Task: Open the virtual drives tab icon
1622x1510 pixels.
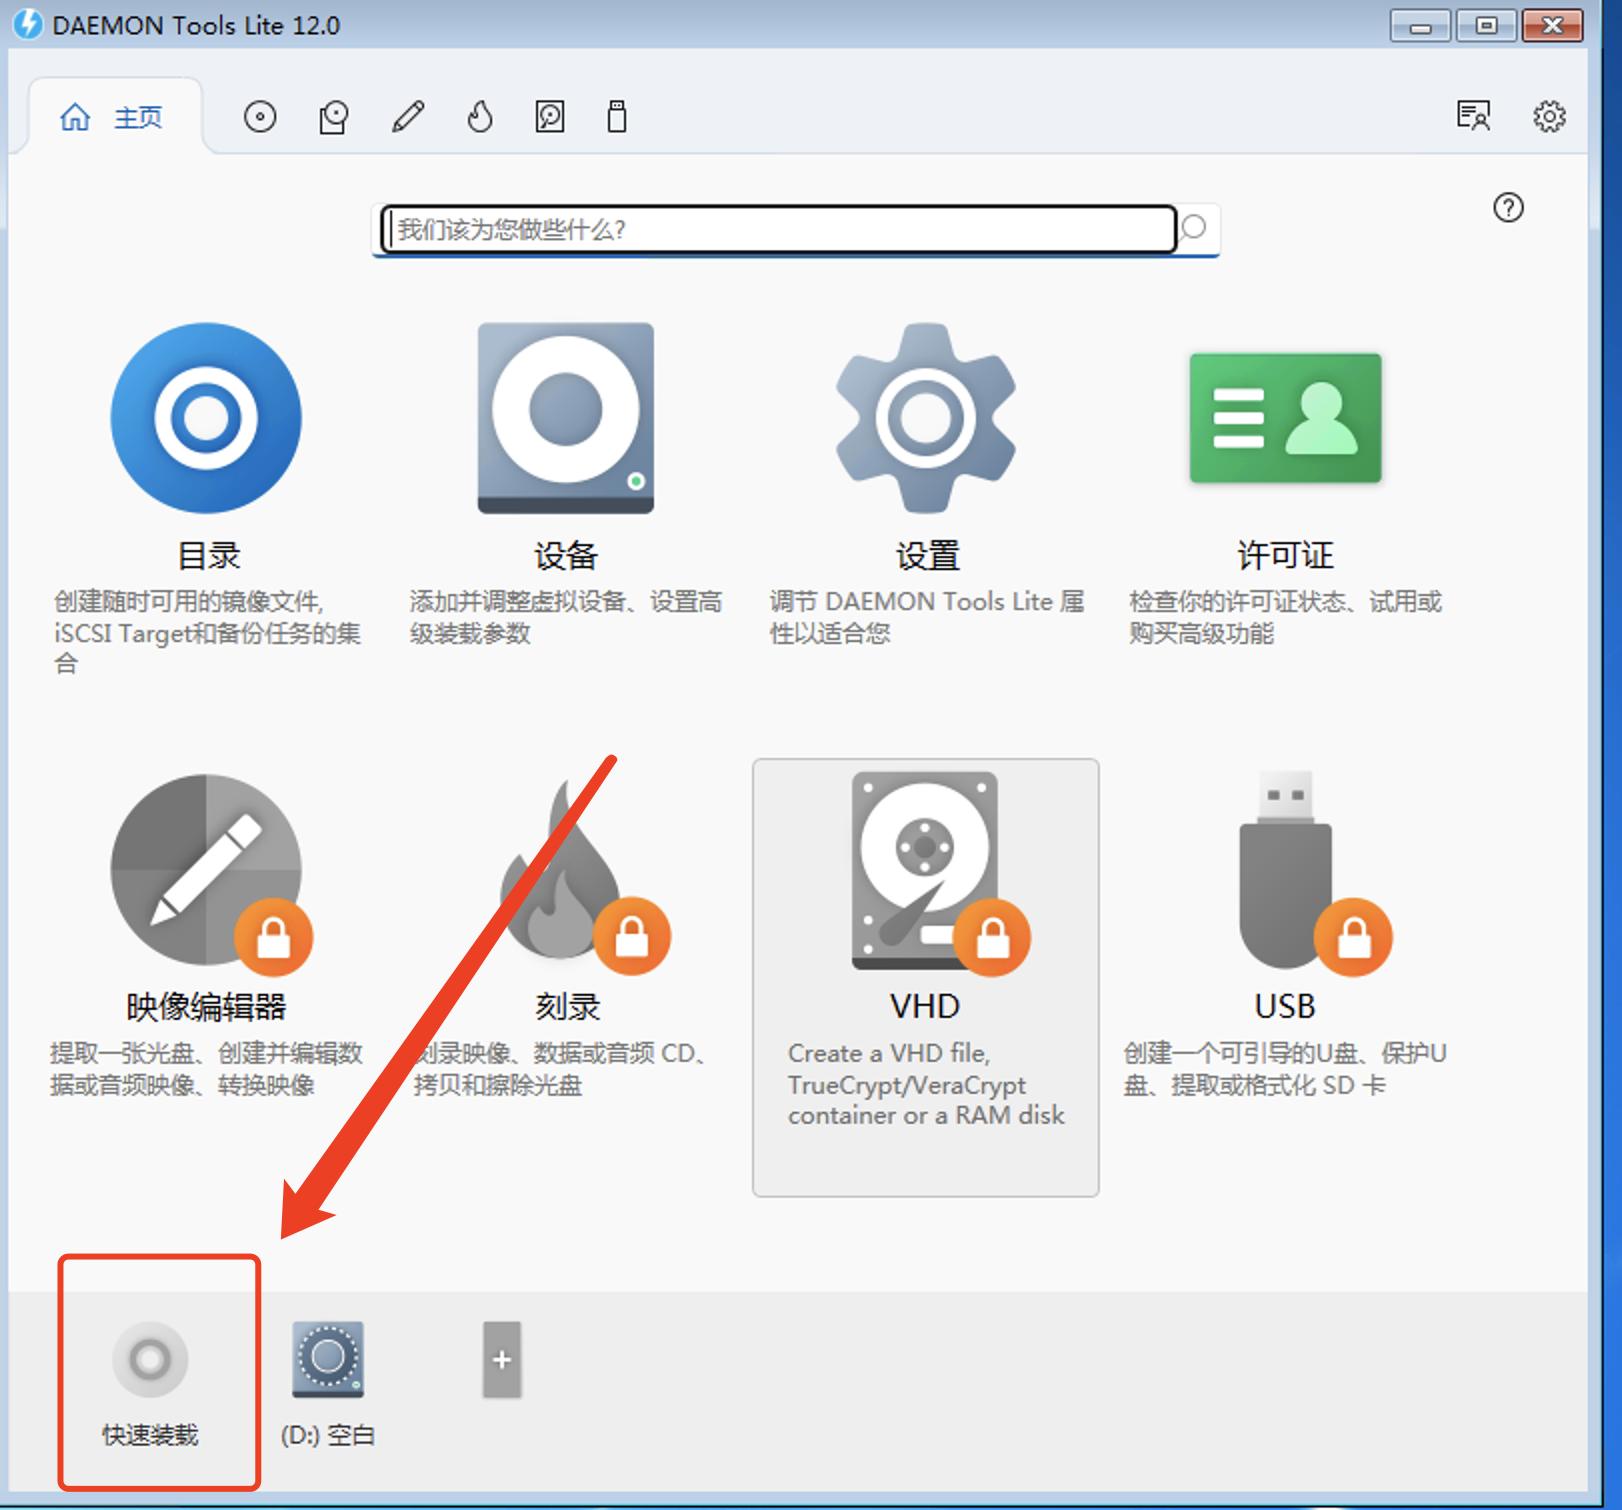Action: pos(333,117)
